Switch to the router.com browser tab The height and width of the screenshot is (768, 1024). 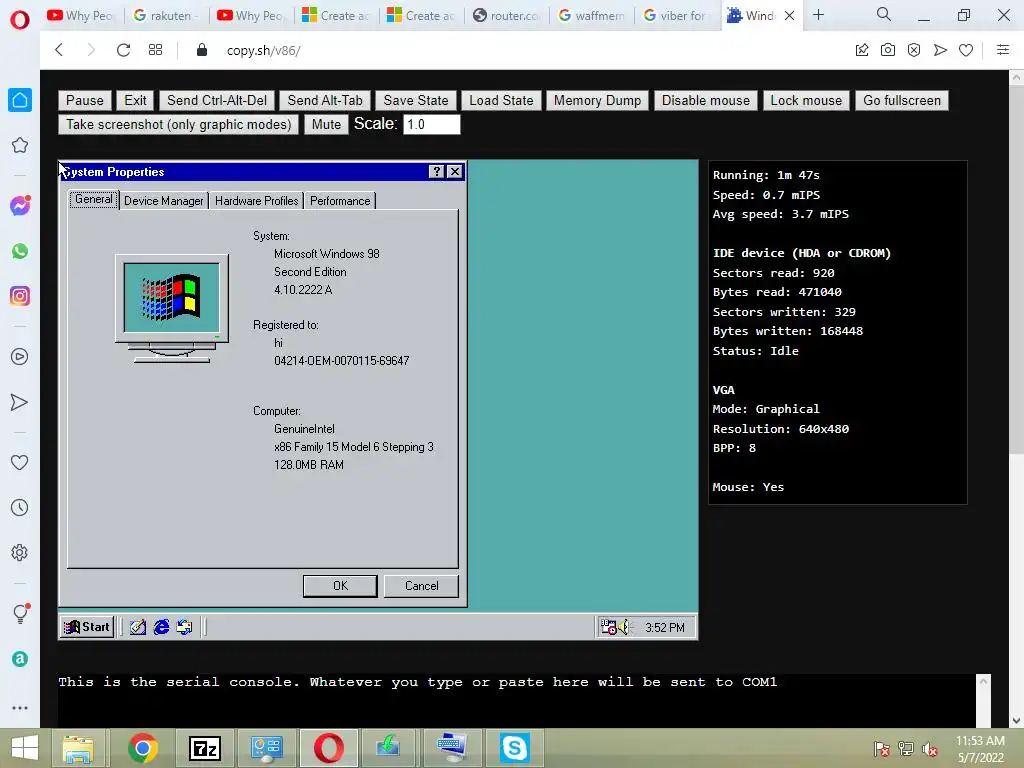[507, 15]
